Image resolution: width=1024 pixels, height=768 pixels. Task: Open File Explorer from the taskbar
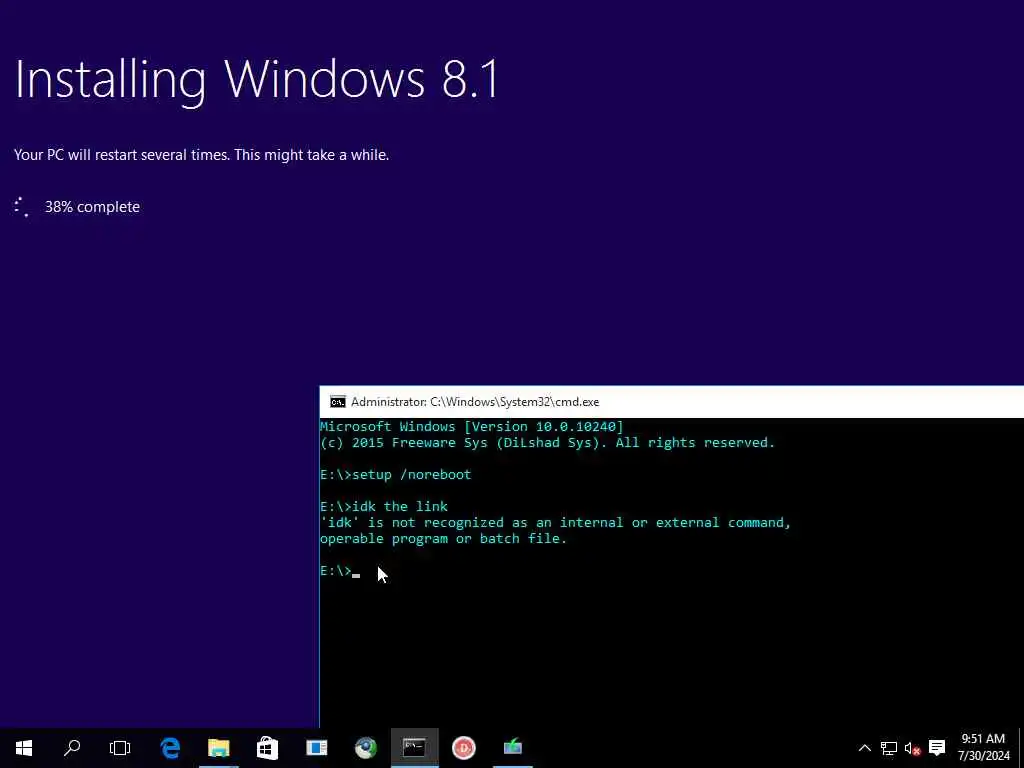(x=219, y=747)
